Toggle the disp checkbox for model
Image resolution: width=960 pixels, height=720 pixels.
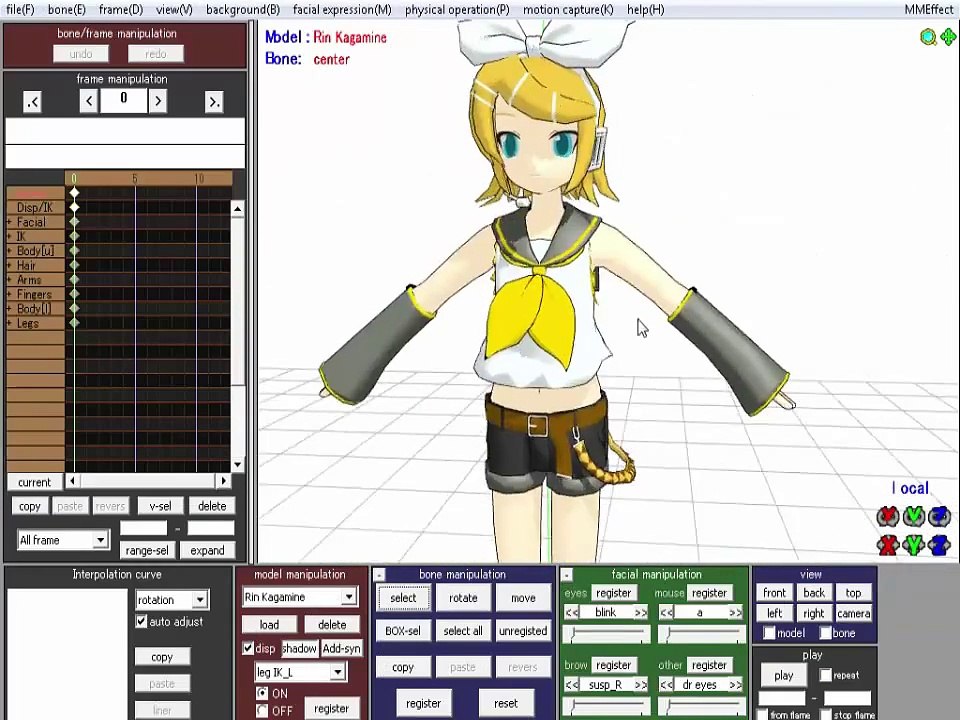[x=248, y=648]
